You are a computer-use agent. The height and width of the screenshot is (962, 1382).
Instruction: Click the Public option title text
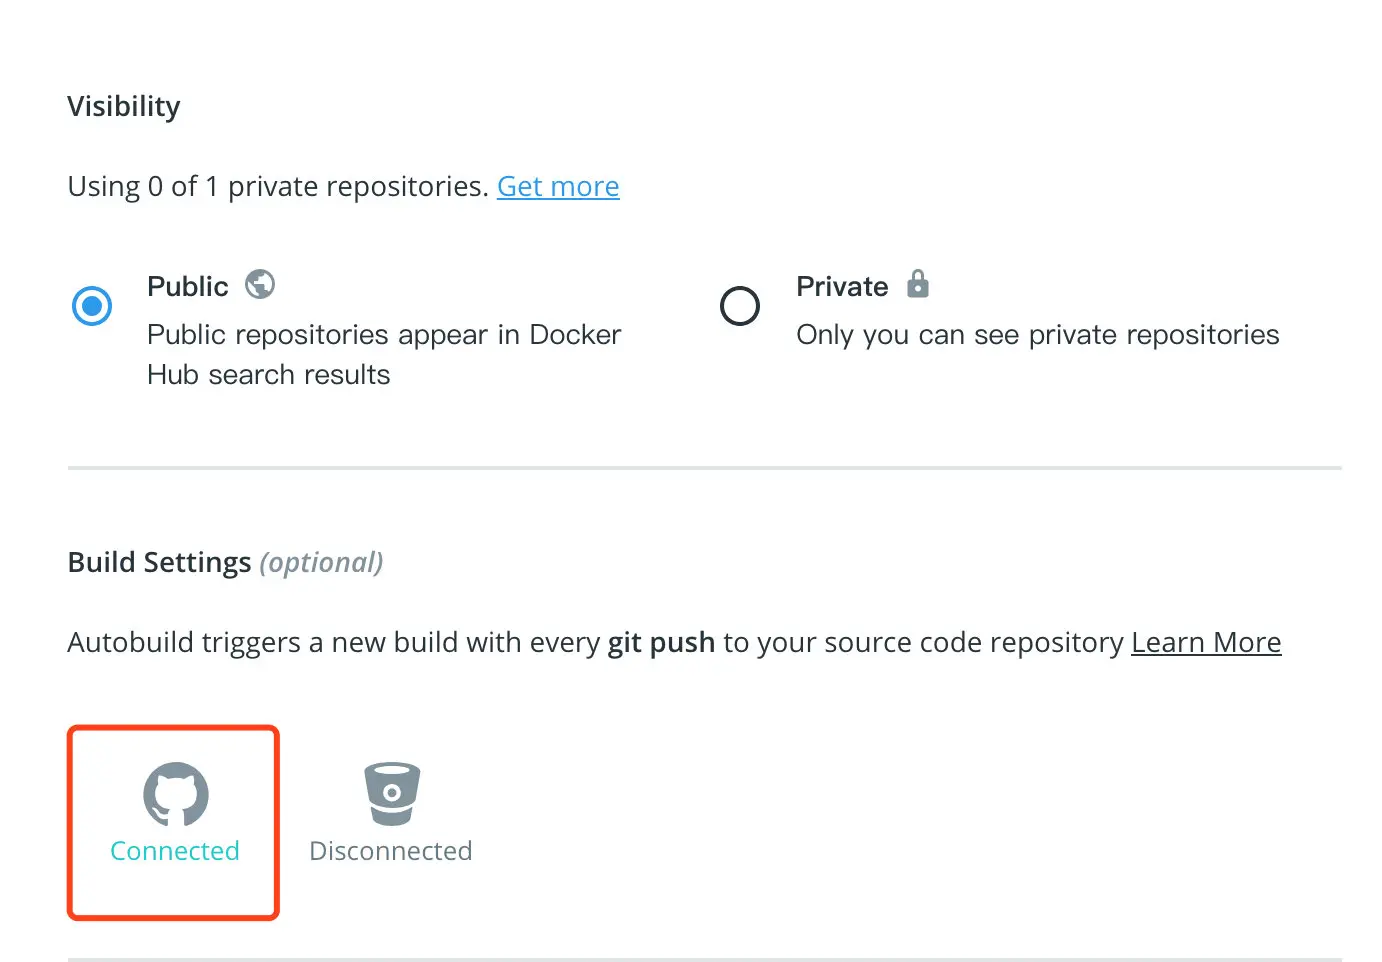pos(188,287)
